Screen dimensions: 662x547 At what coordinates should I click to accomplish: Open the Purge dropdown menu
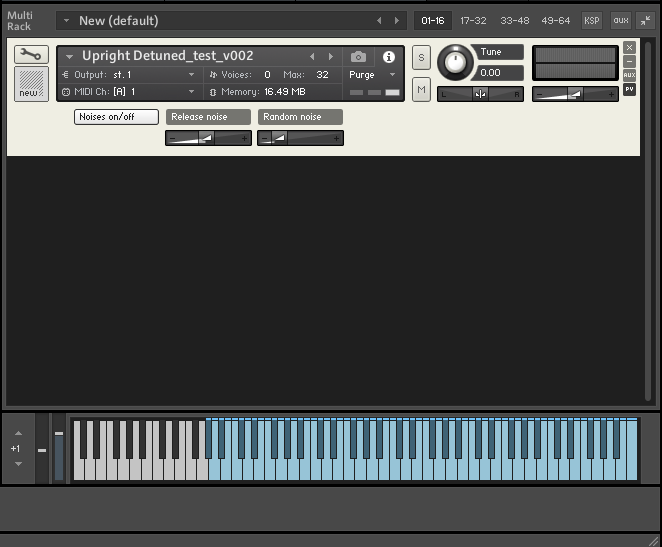tap(372, 75)
